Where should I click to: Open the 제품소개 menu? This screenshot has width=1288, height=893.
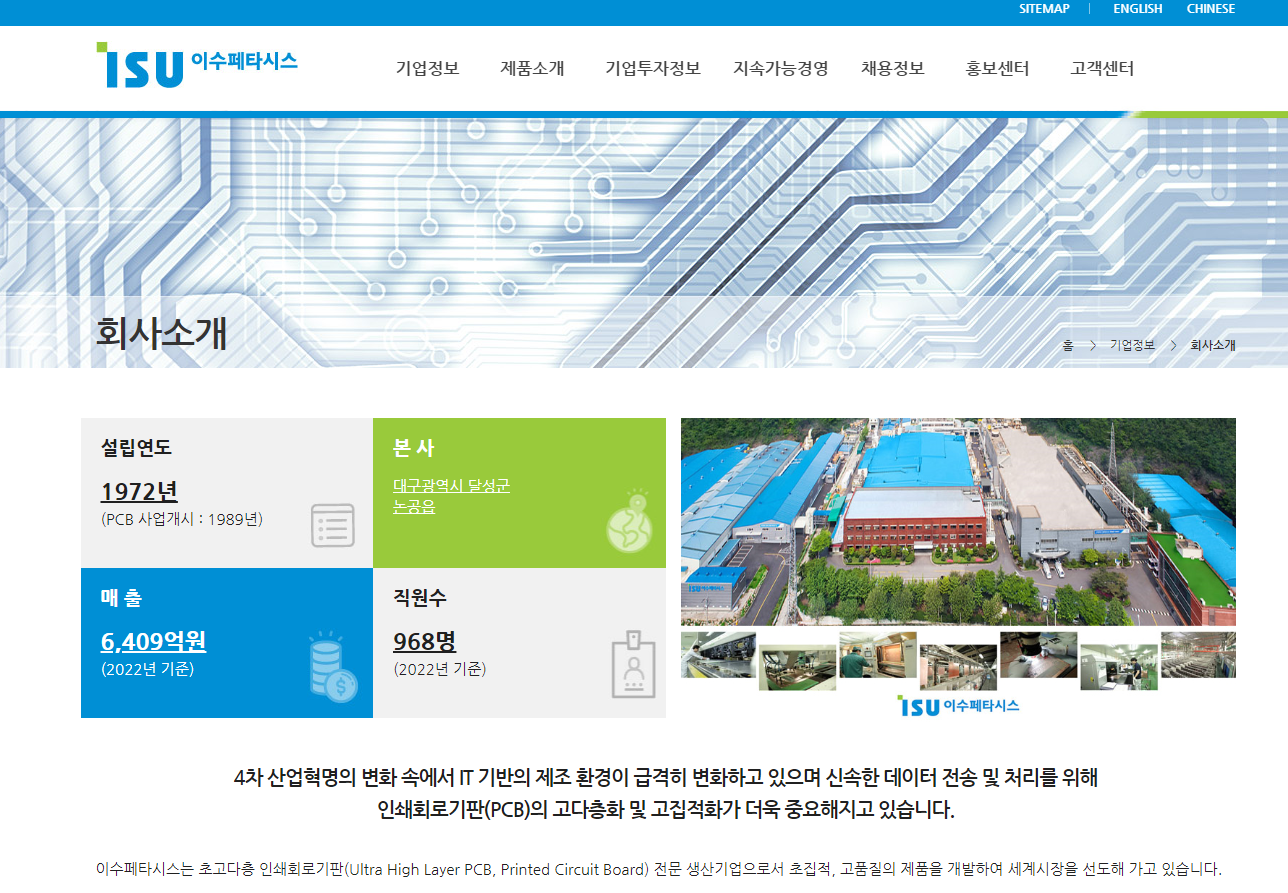tap(532, 69)
